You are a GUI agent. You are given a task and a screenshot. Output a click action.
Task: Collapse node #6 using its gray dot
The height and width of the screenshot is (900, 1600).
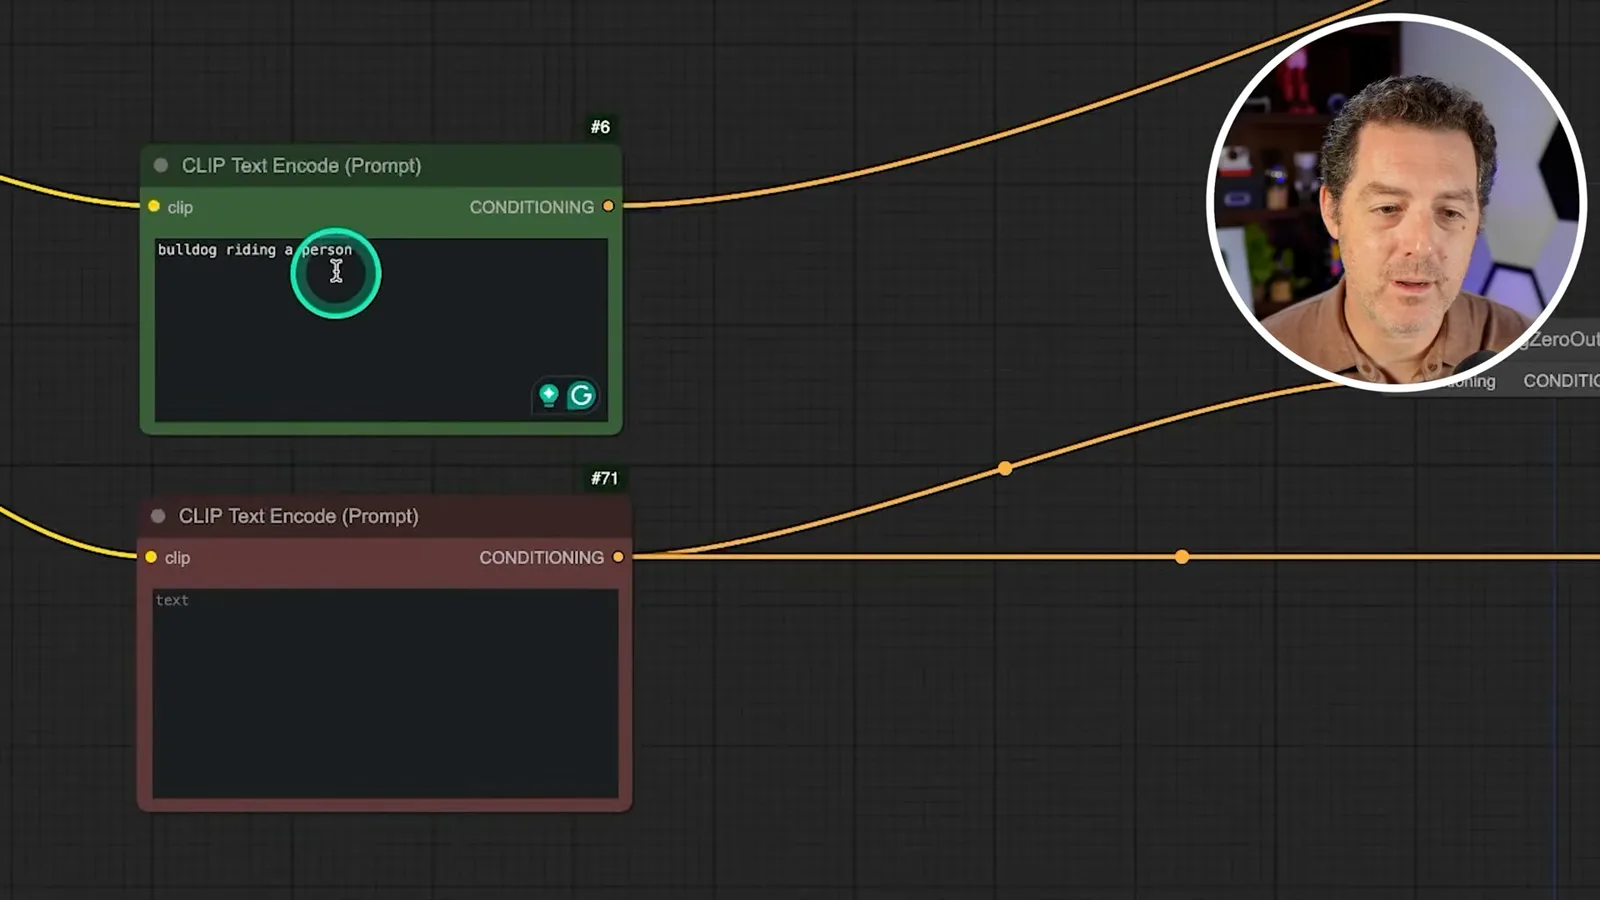tap(161, 165)
